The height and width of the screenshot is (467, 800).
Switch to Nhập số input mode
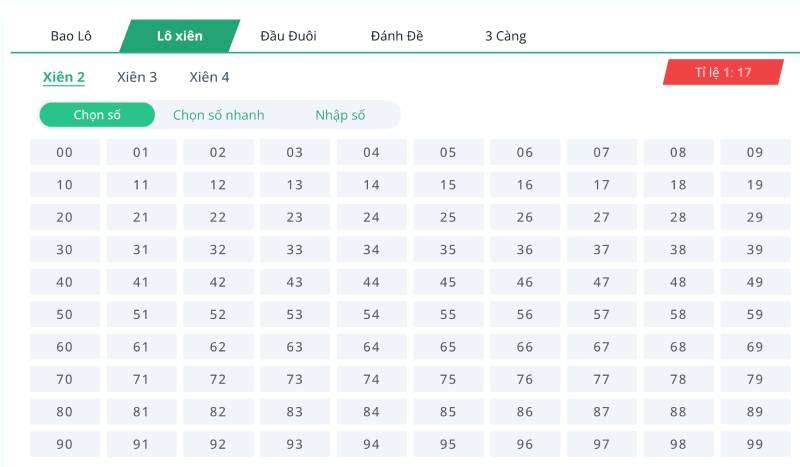click(x=340, y=115)
